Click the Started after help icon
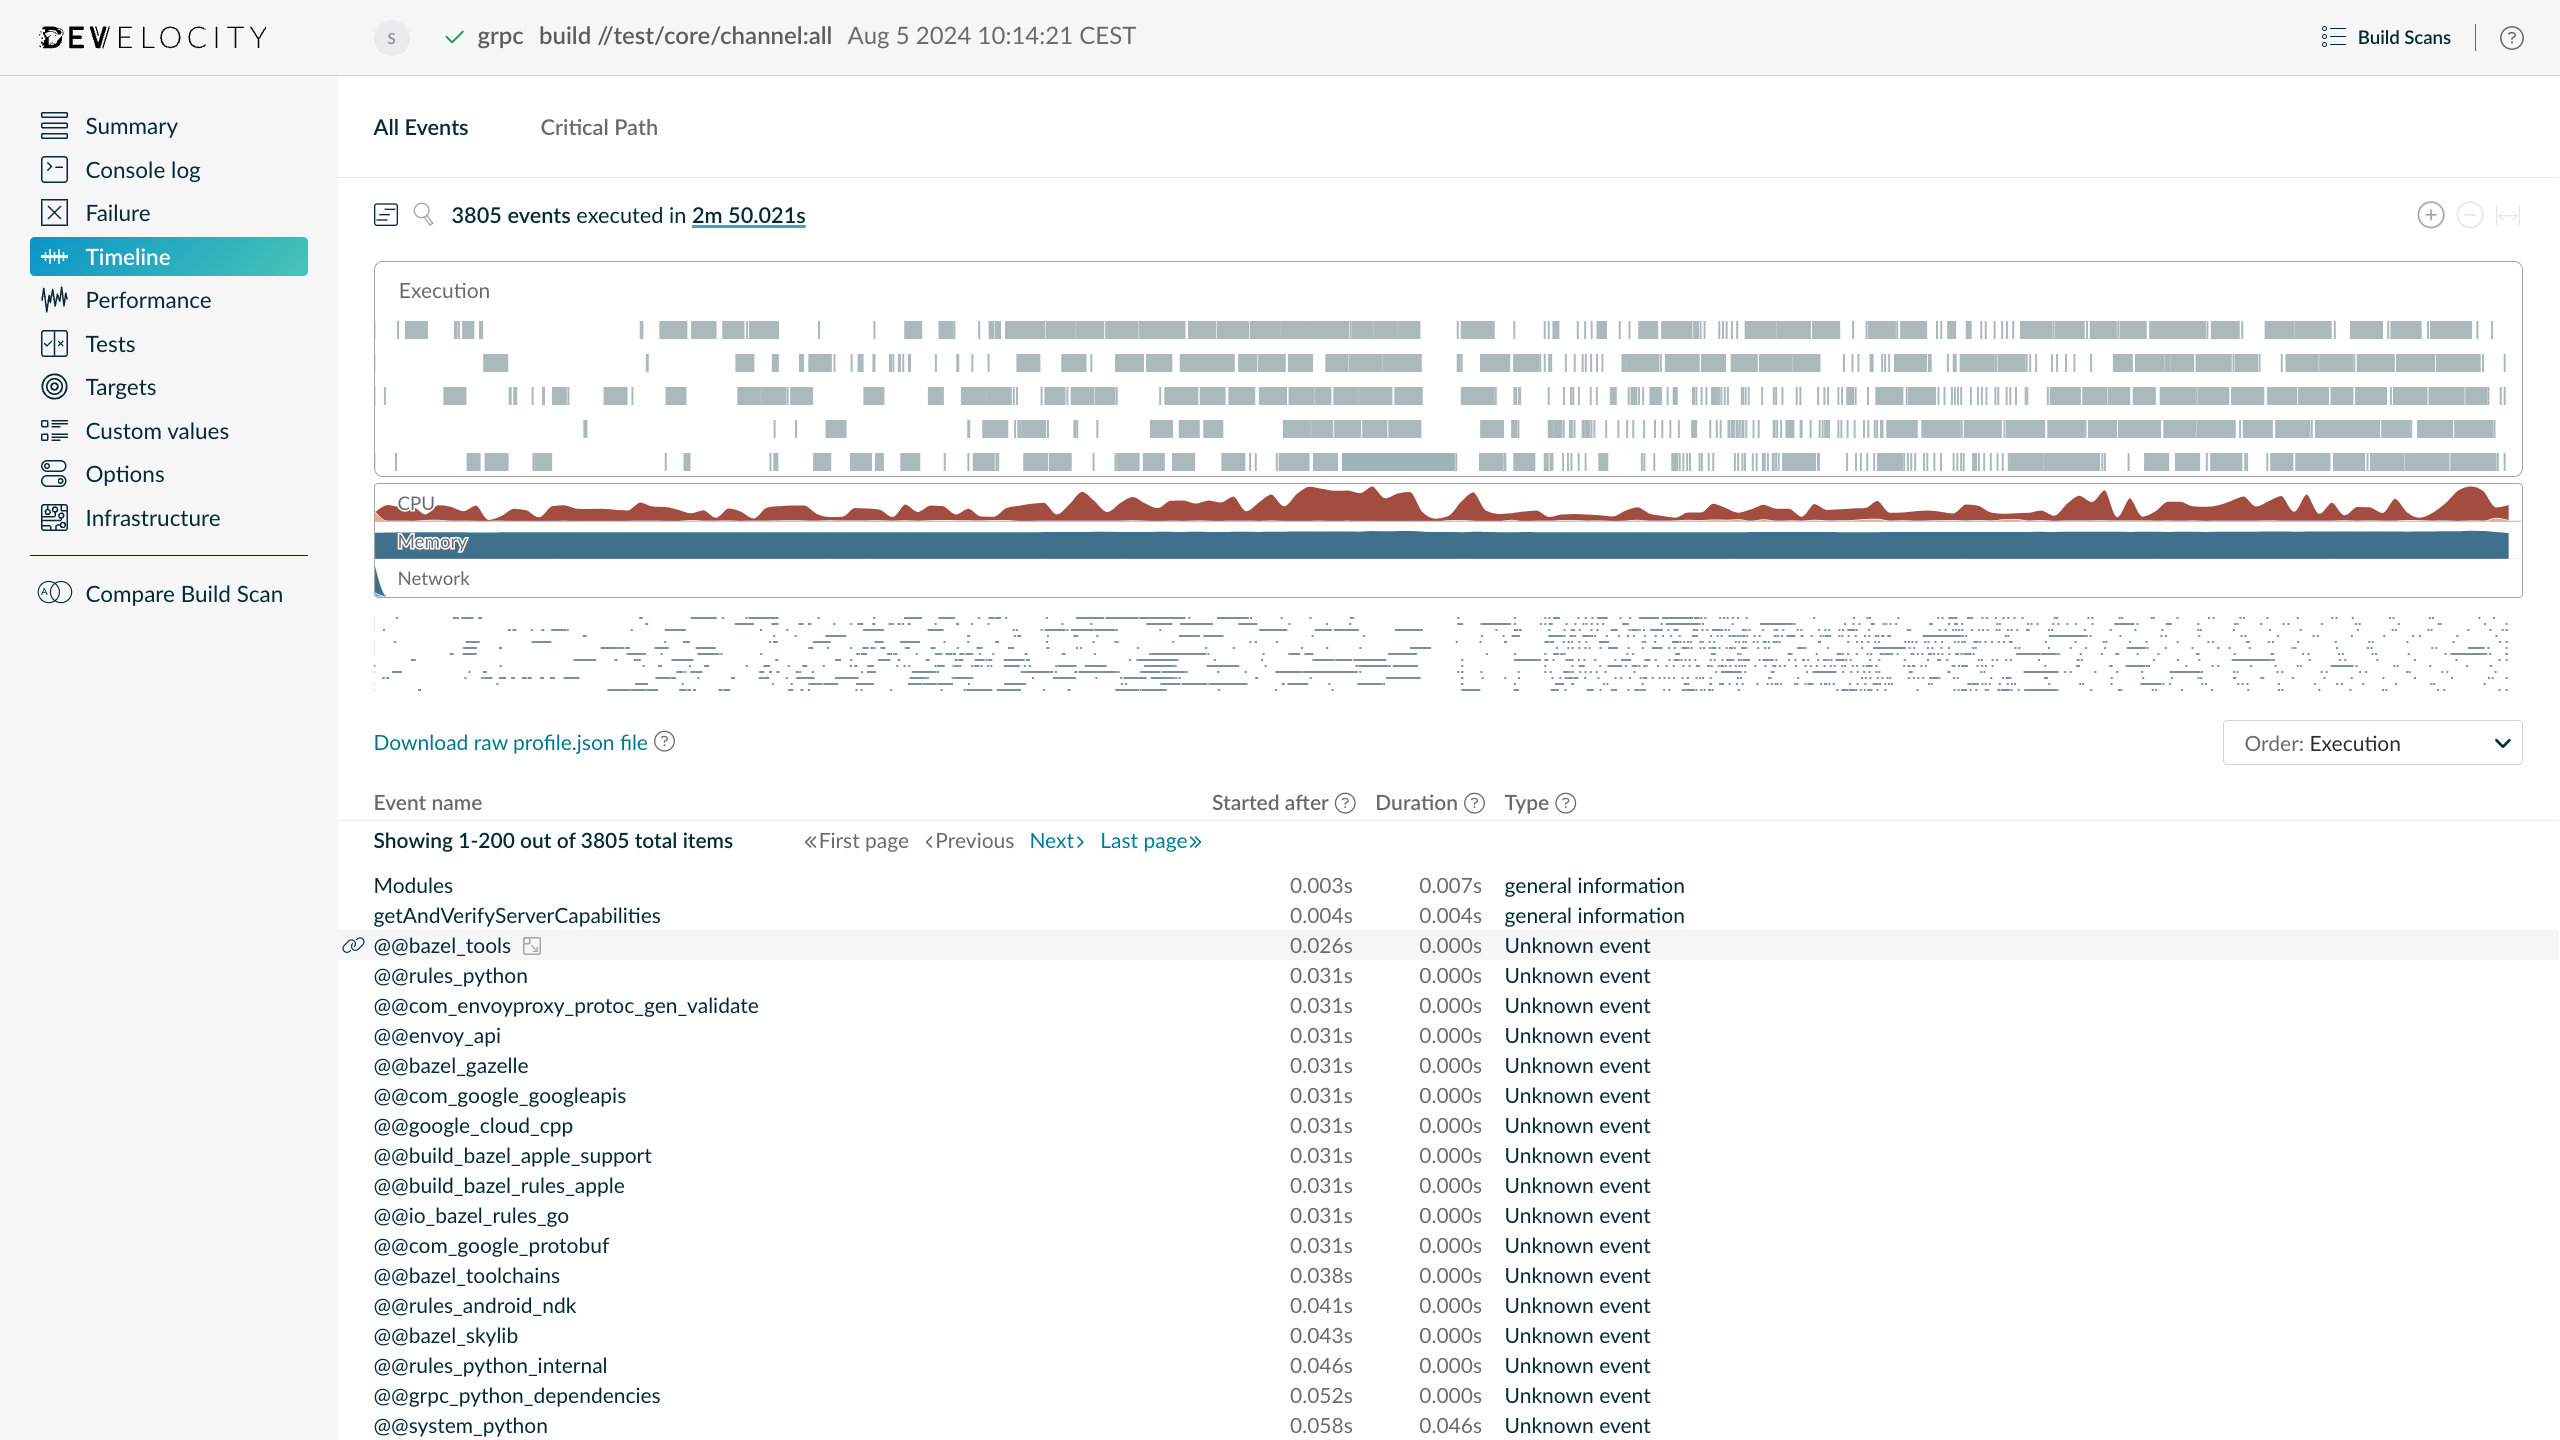 (x=1345, y=802)
